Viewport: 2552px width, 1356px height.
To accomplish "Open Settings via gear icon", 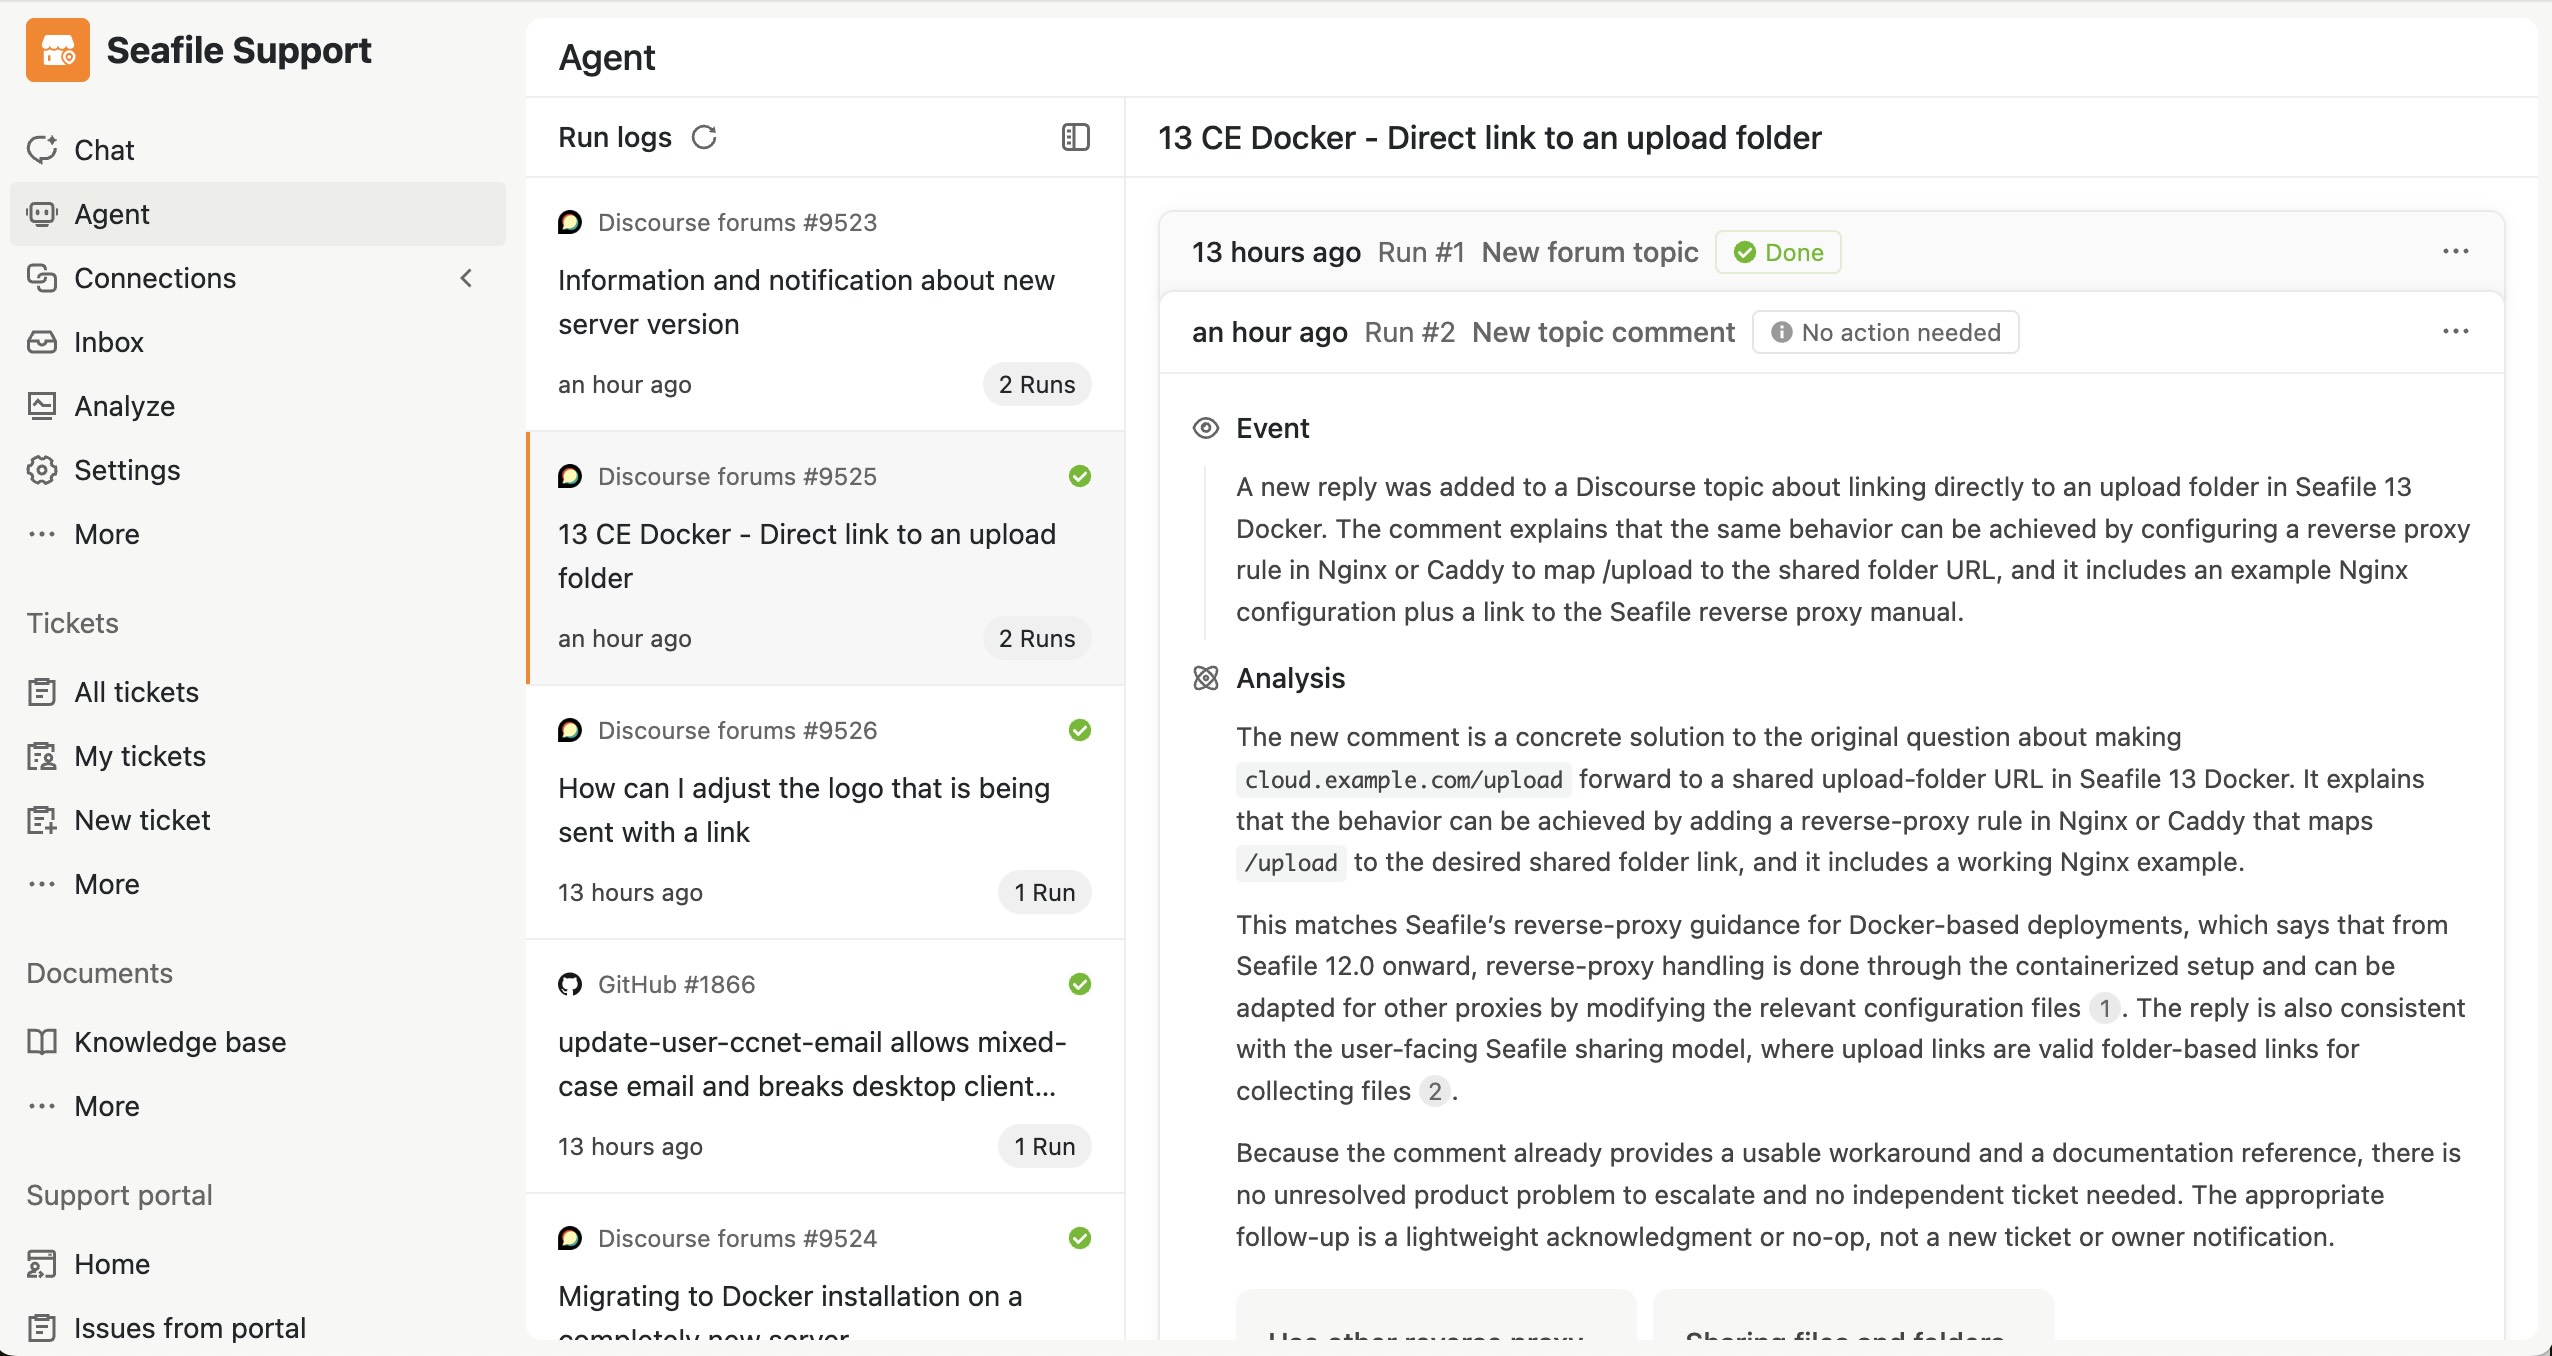I will tap(42, 470).
